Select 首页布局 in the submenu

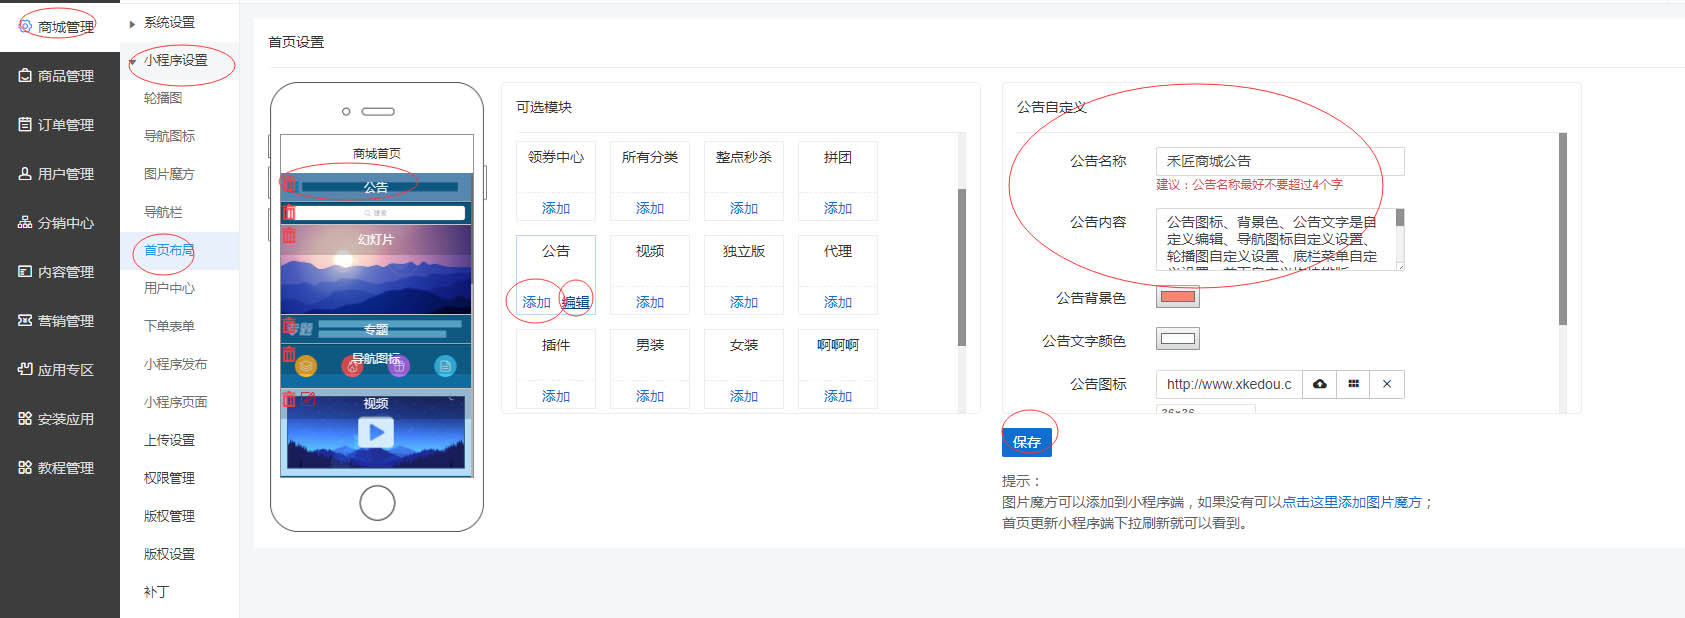[x=169, y=250]
